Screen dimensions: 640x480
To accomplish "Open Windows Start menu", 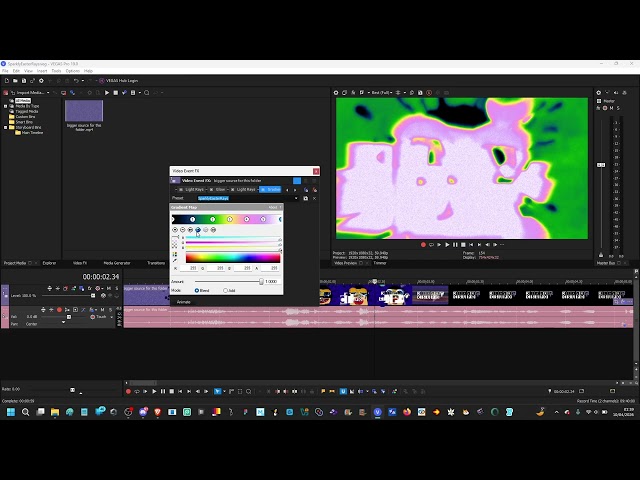I will pos(11,412).
